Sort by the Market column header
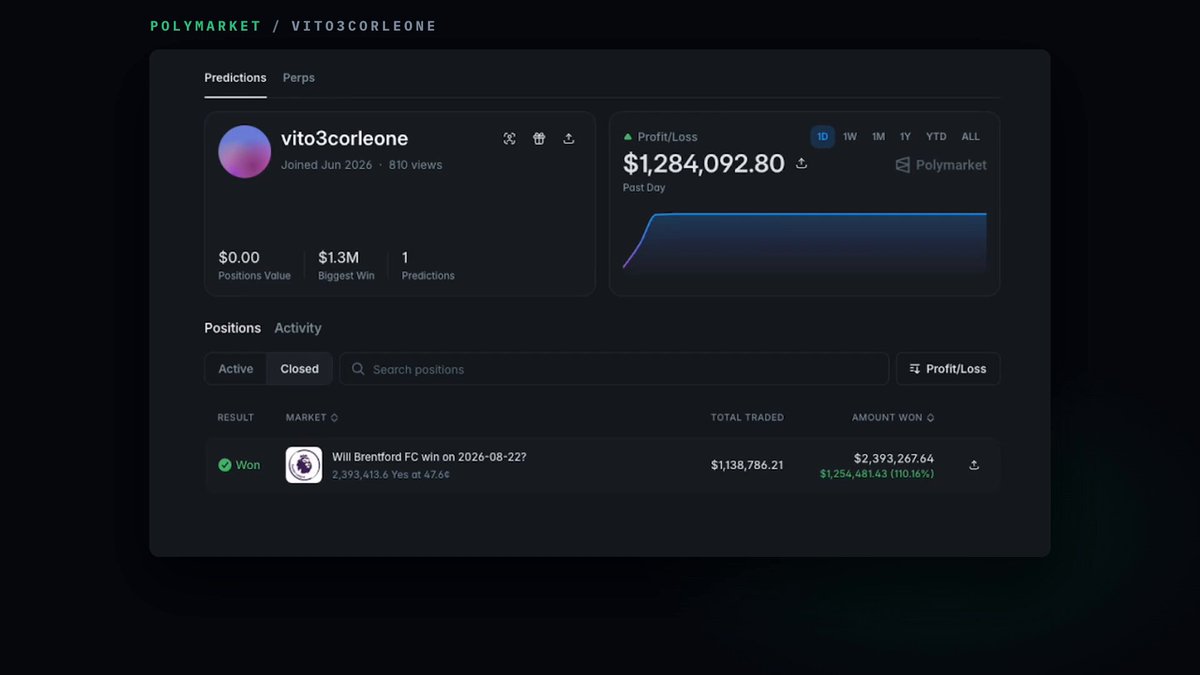The width and height of the screenshot is (1200, 675). pyautogui.click(x=312, y=417)
